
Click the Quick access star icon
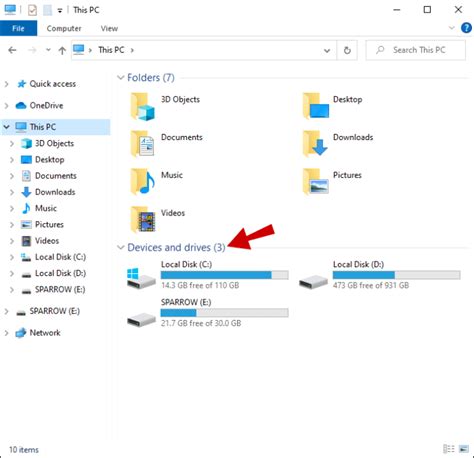[x=21, y=84]
